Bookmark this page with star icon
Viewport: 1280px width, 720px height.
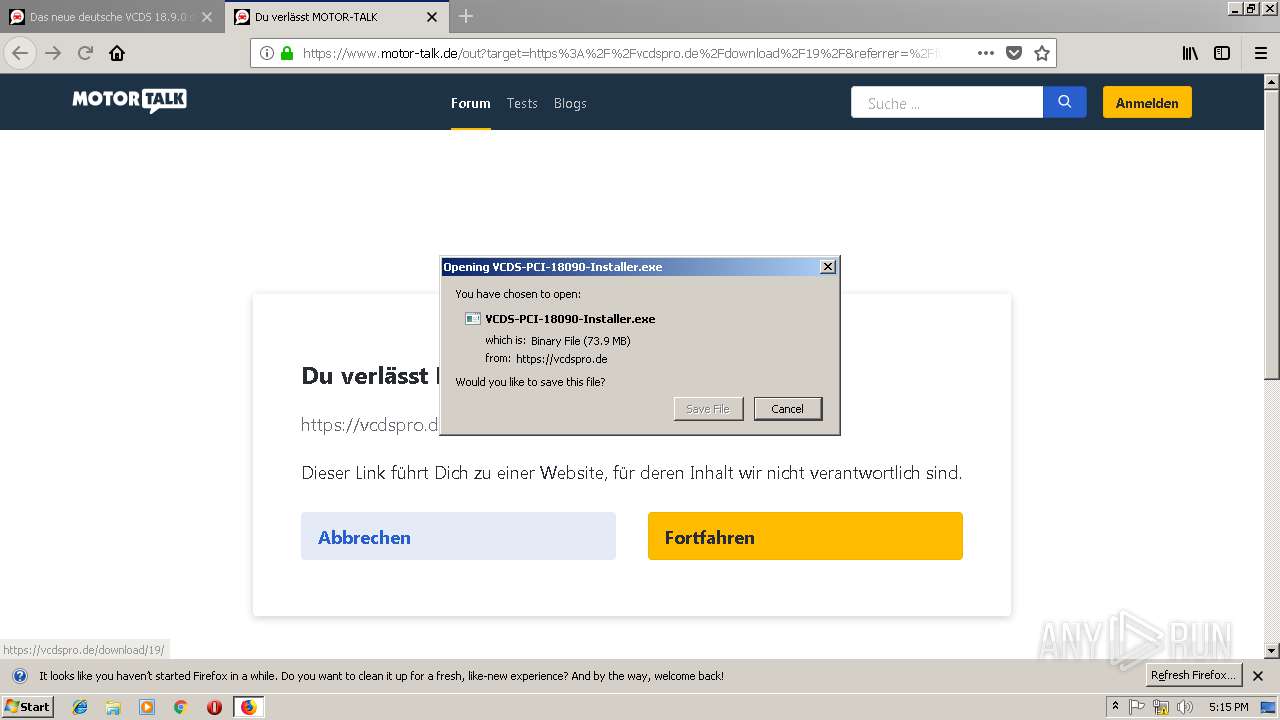click(1042, 53)
